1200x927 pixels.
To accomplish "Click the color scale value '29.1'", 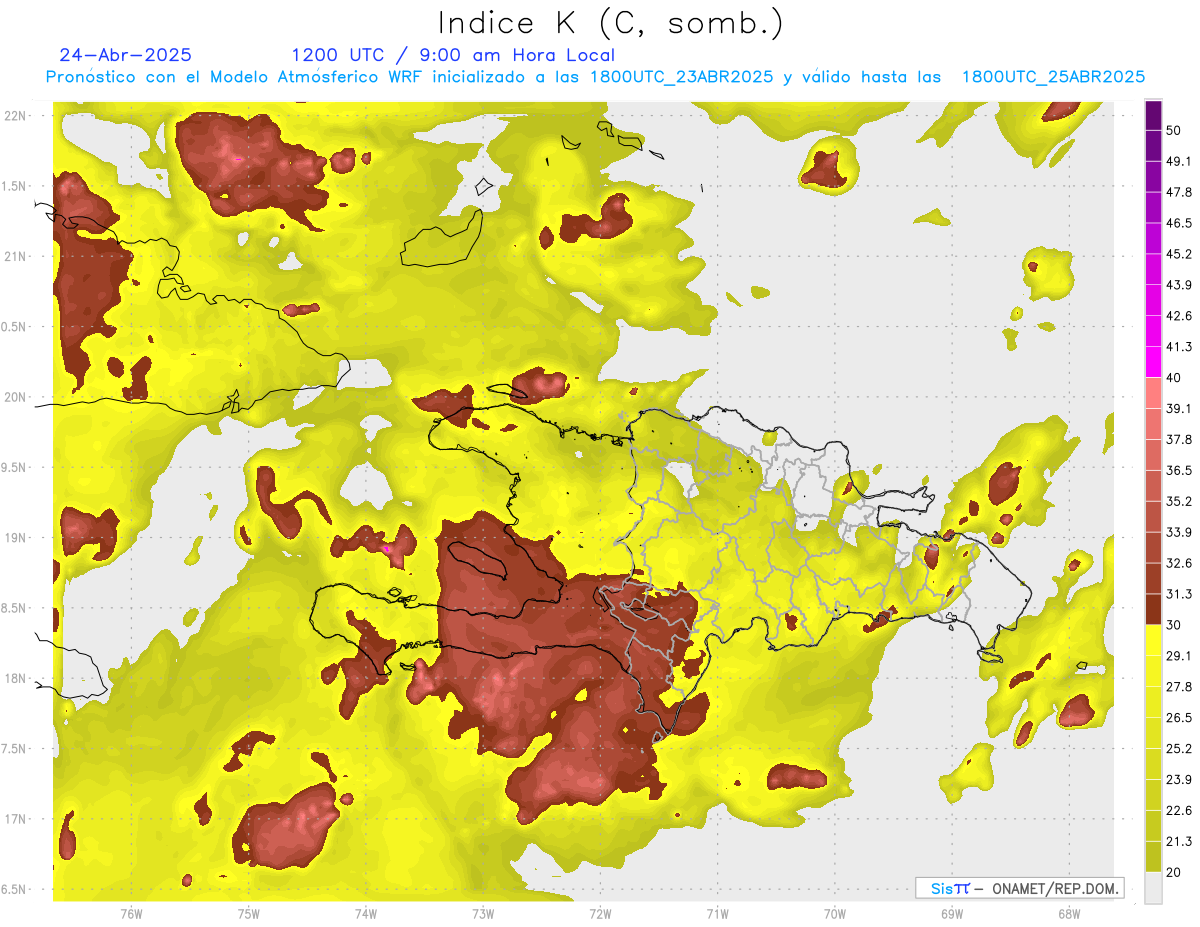I will 1179,656.
